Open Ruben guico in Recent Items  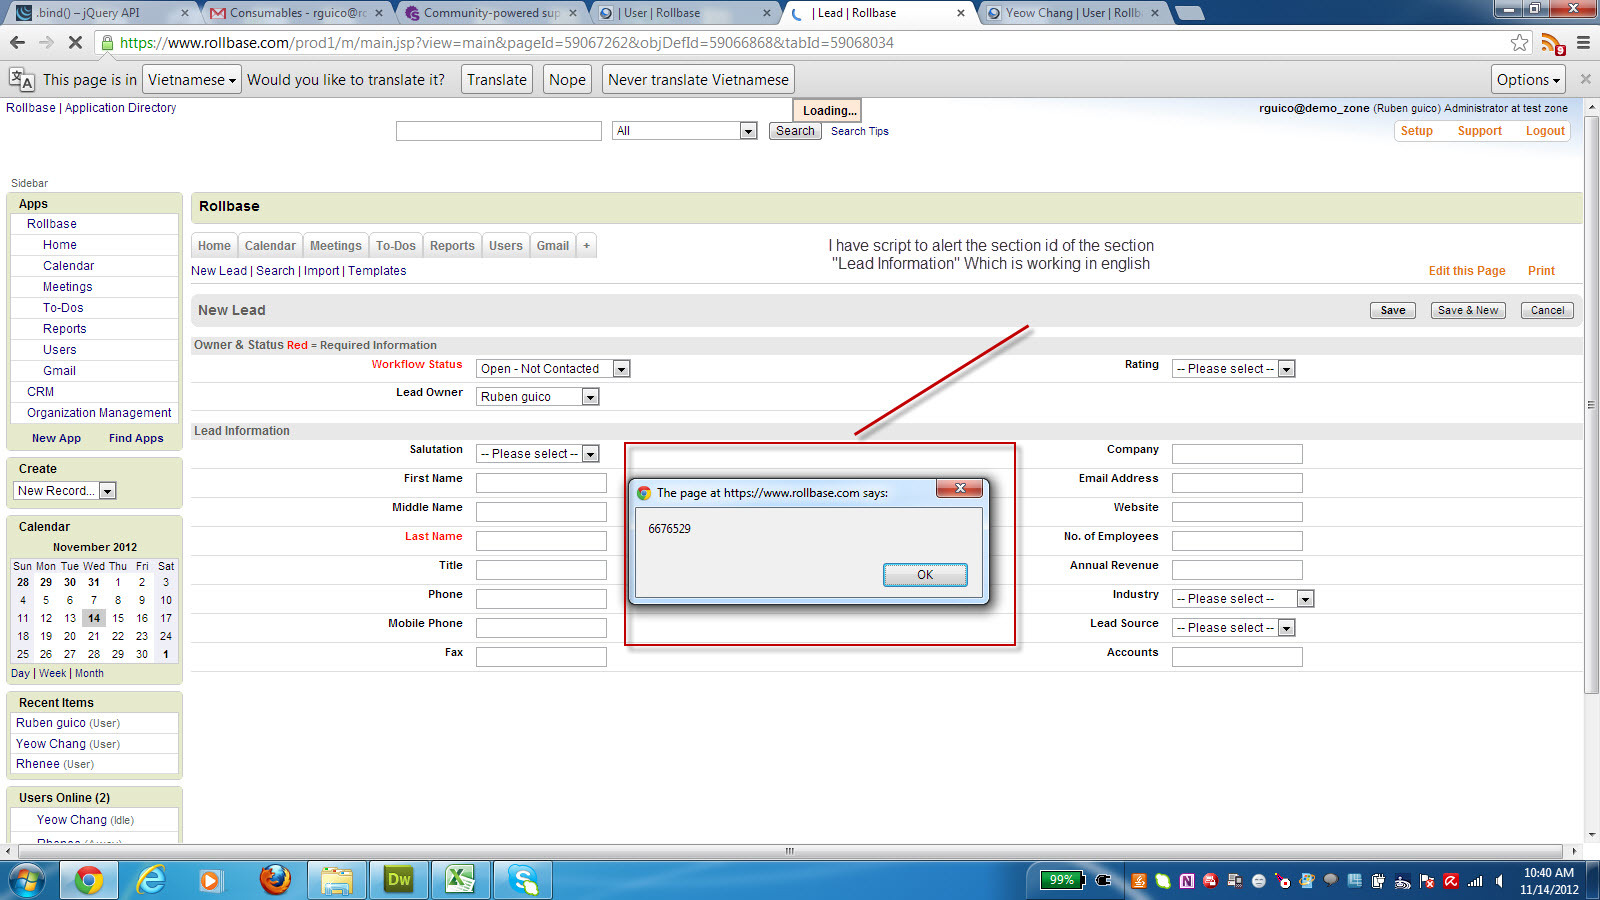(51, 723)
